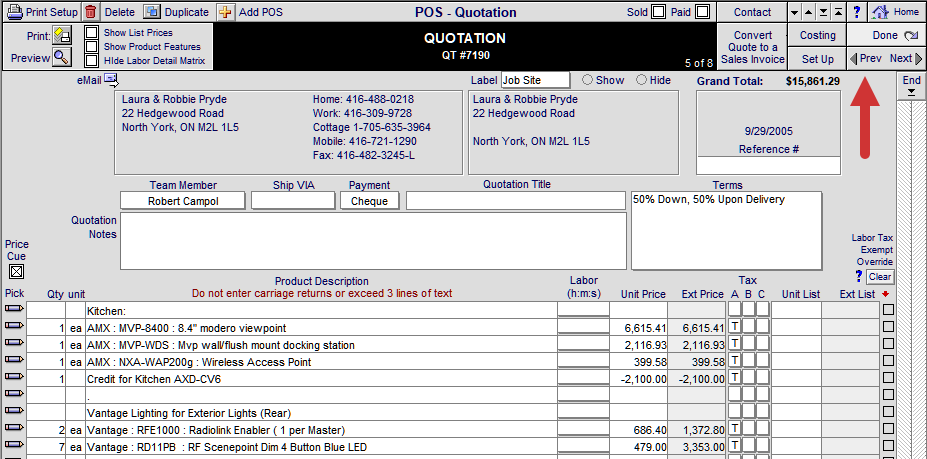Open the Team Member dropdown with Robert Campol
This screenshot has width=927, height=459.
[x=183, y=201]
